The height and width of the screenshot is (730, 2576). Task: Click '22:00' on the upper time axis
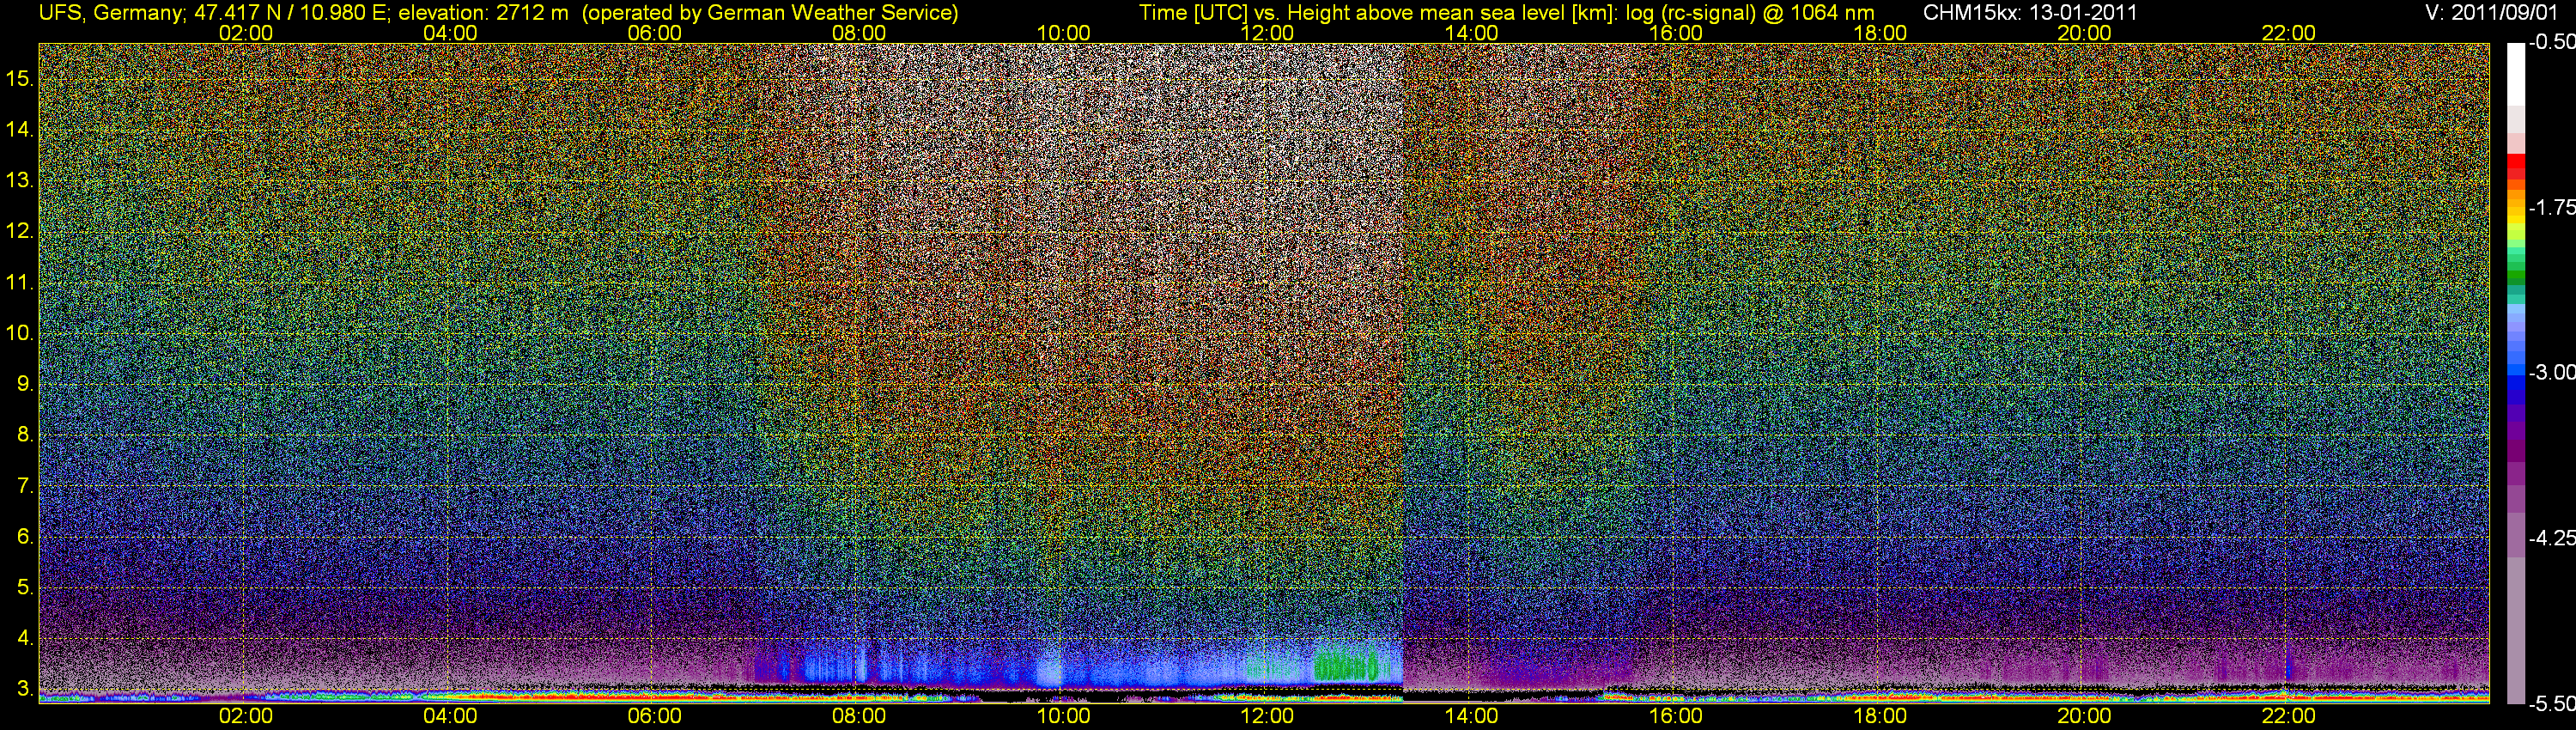(x=2289, y=33)
